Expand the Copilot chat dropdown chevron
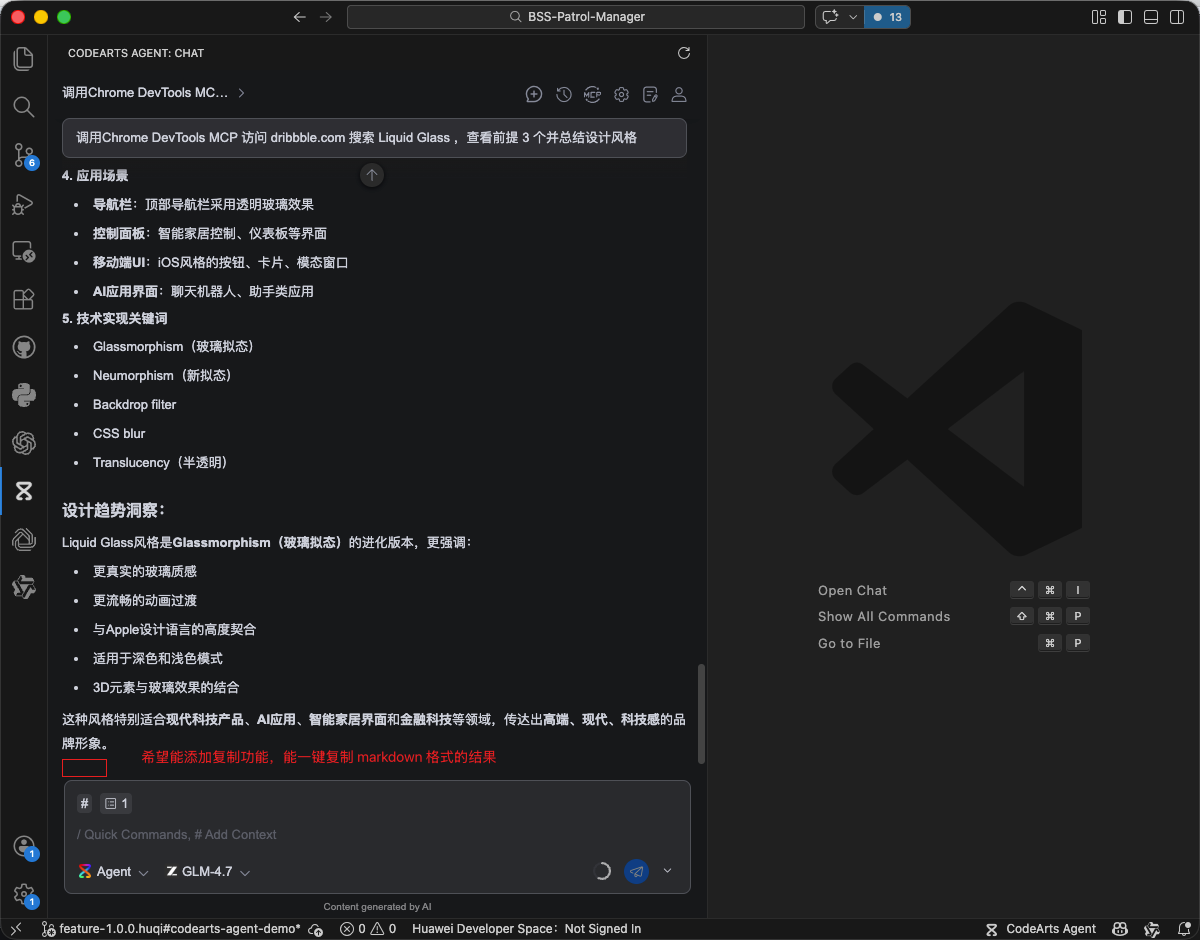Viewport: 1200px width, 940px height. click(x=853, y=17)
